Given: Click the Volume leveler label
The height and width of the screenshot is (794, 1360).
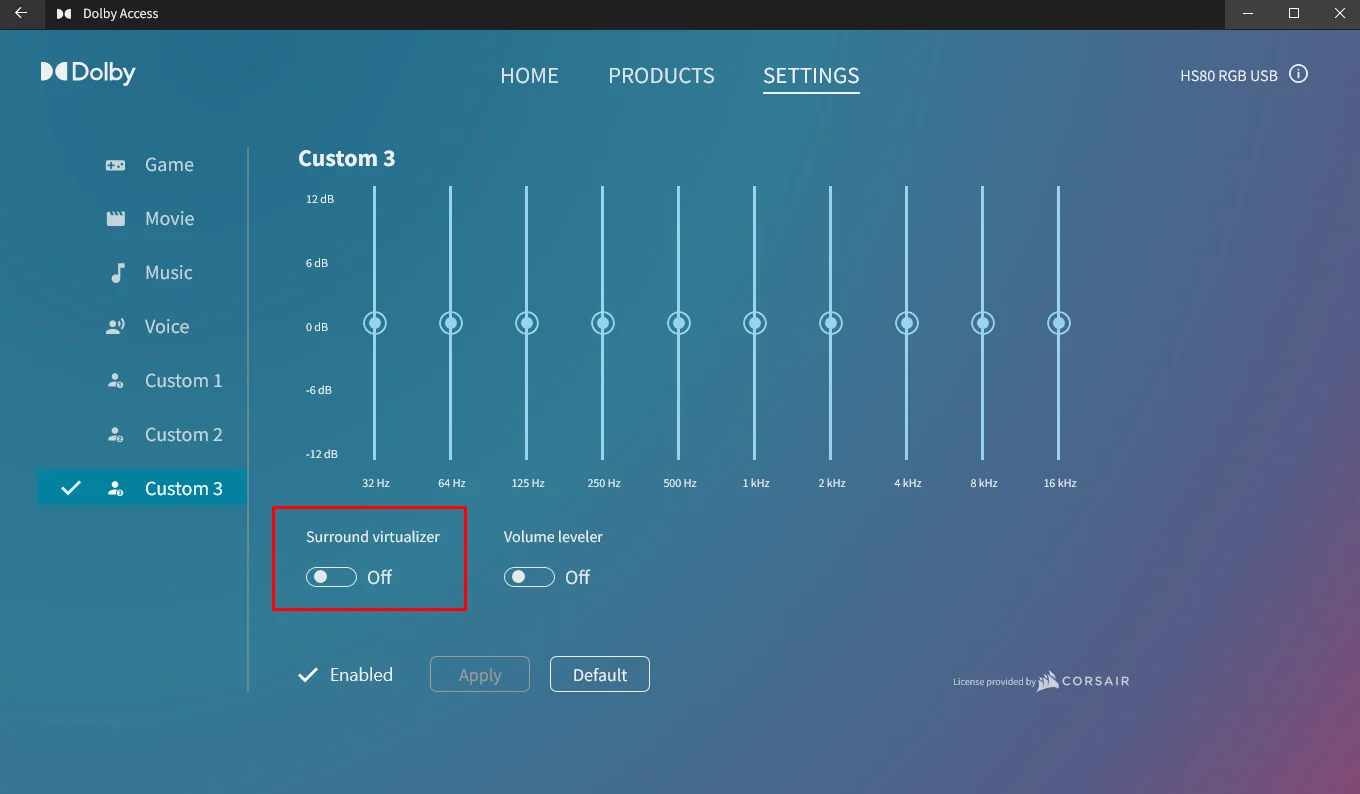Looking at the screenshot, I should point(553,537).
